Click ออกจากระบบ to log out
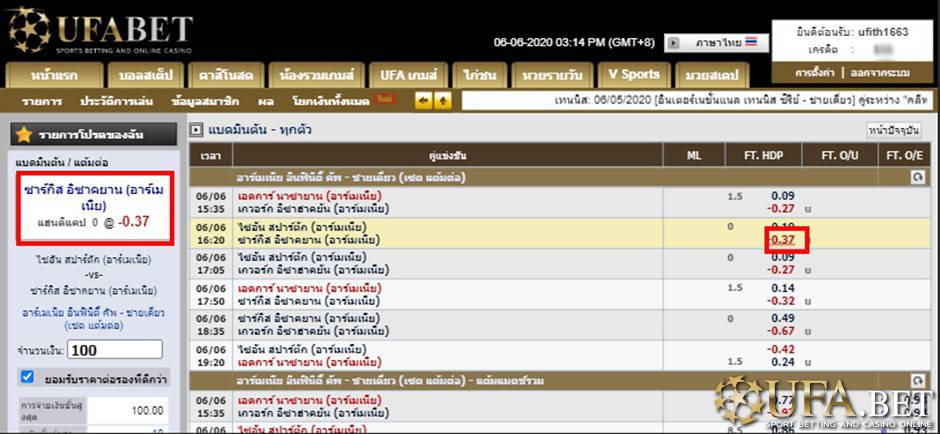The width and height of the screenshot is (940, 434). click(x=880, y=73)
